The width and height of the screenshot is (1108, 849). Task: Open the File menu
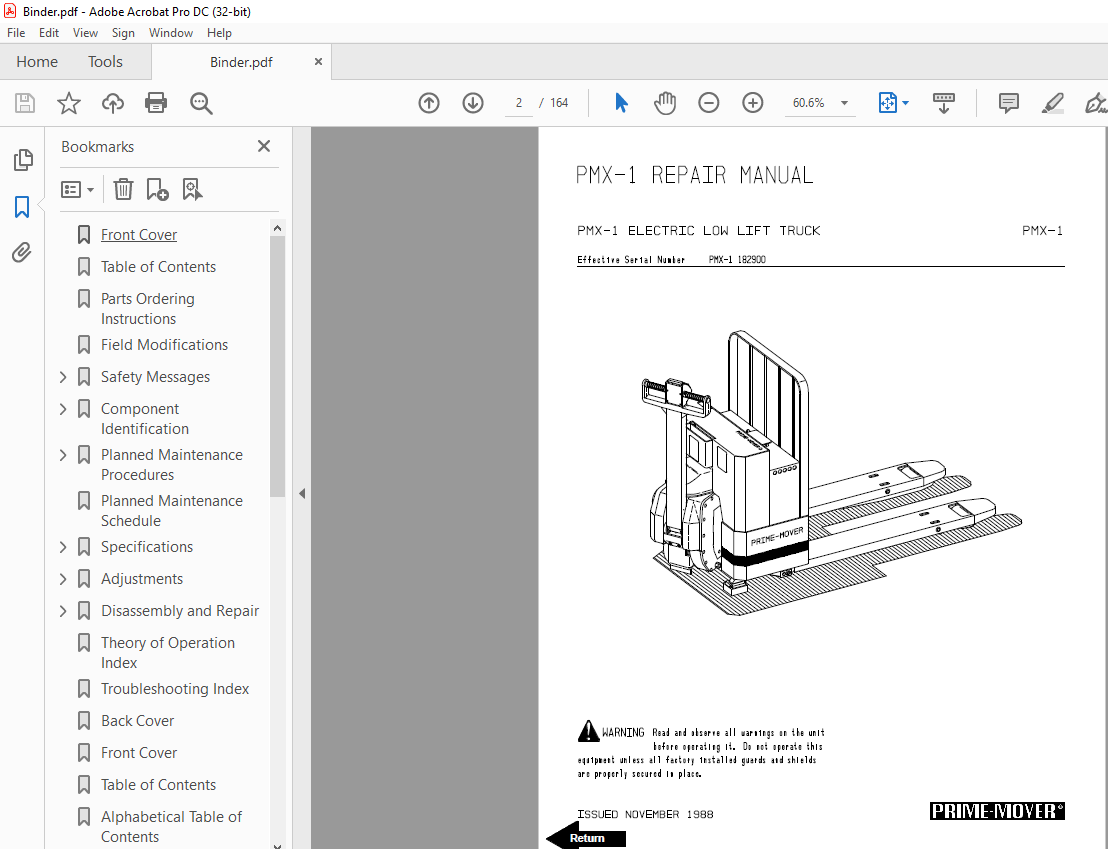coord(16,33)
